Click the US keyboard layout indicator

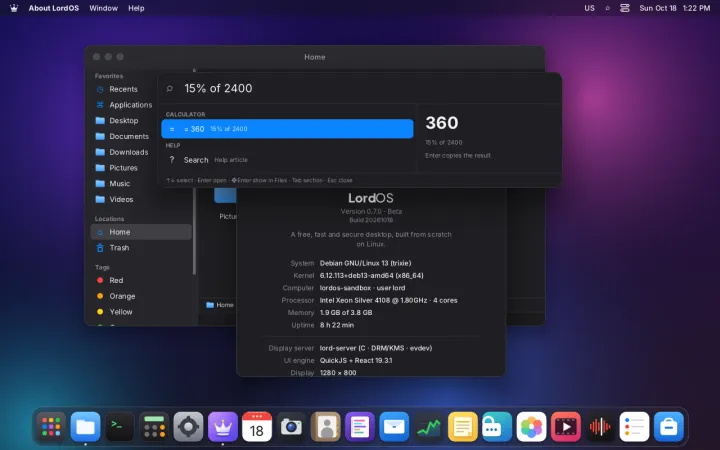point(589,8)
